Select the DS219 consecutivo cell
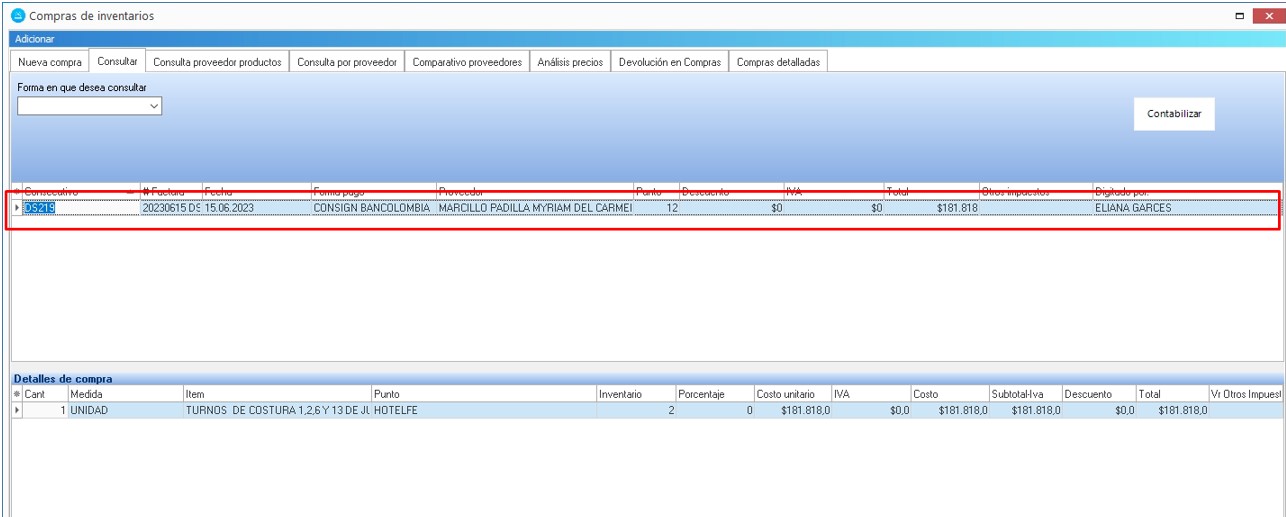 (x=80, y=208)
